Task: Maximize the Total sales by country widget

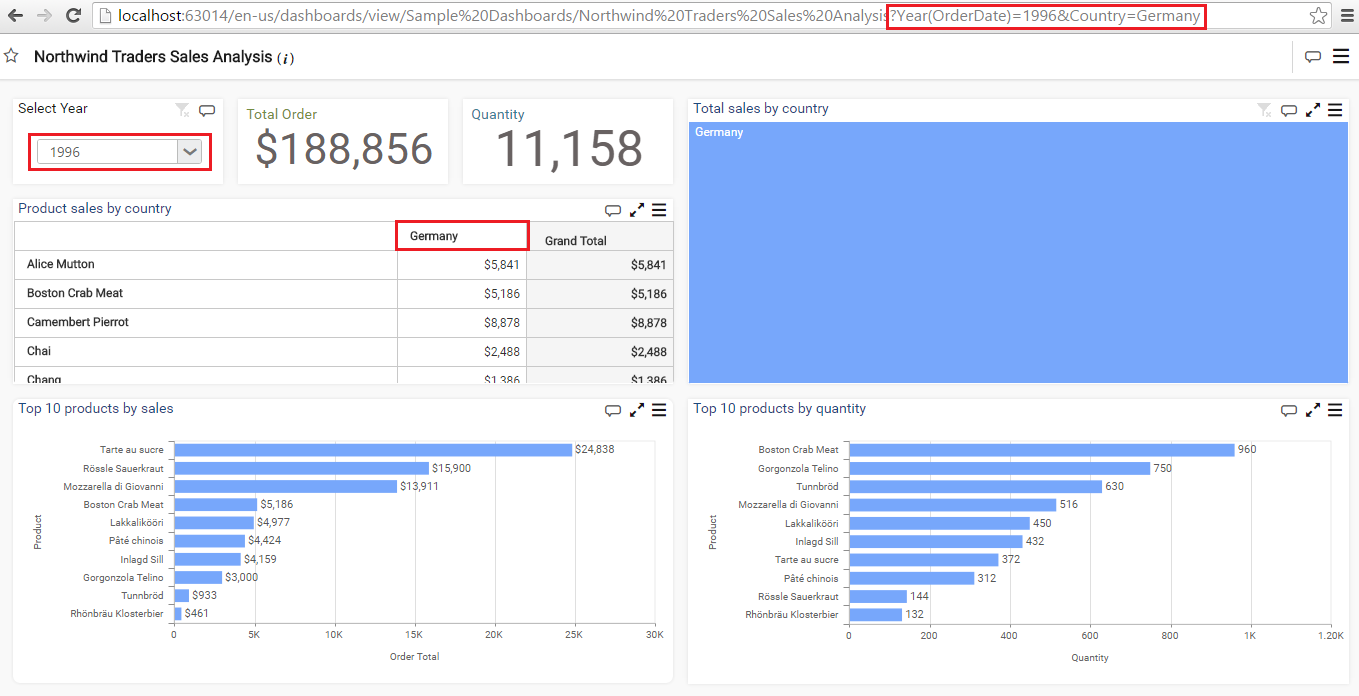Action: coord(1313,110)
